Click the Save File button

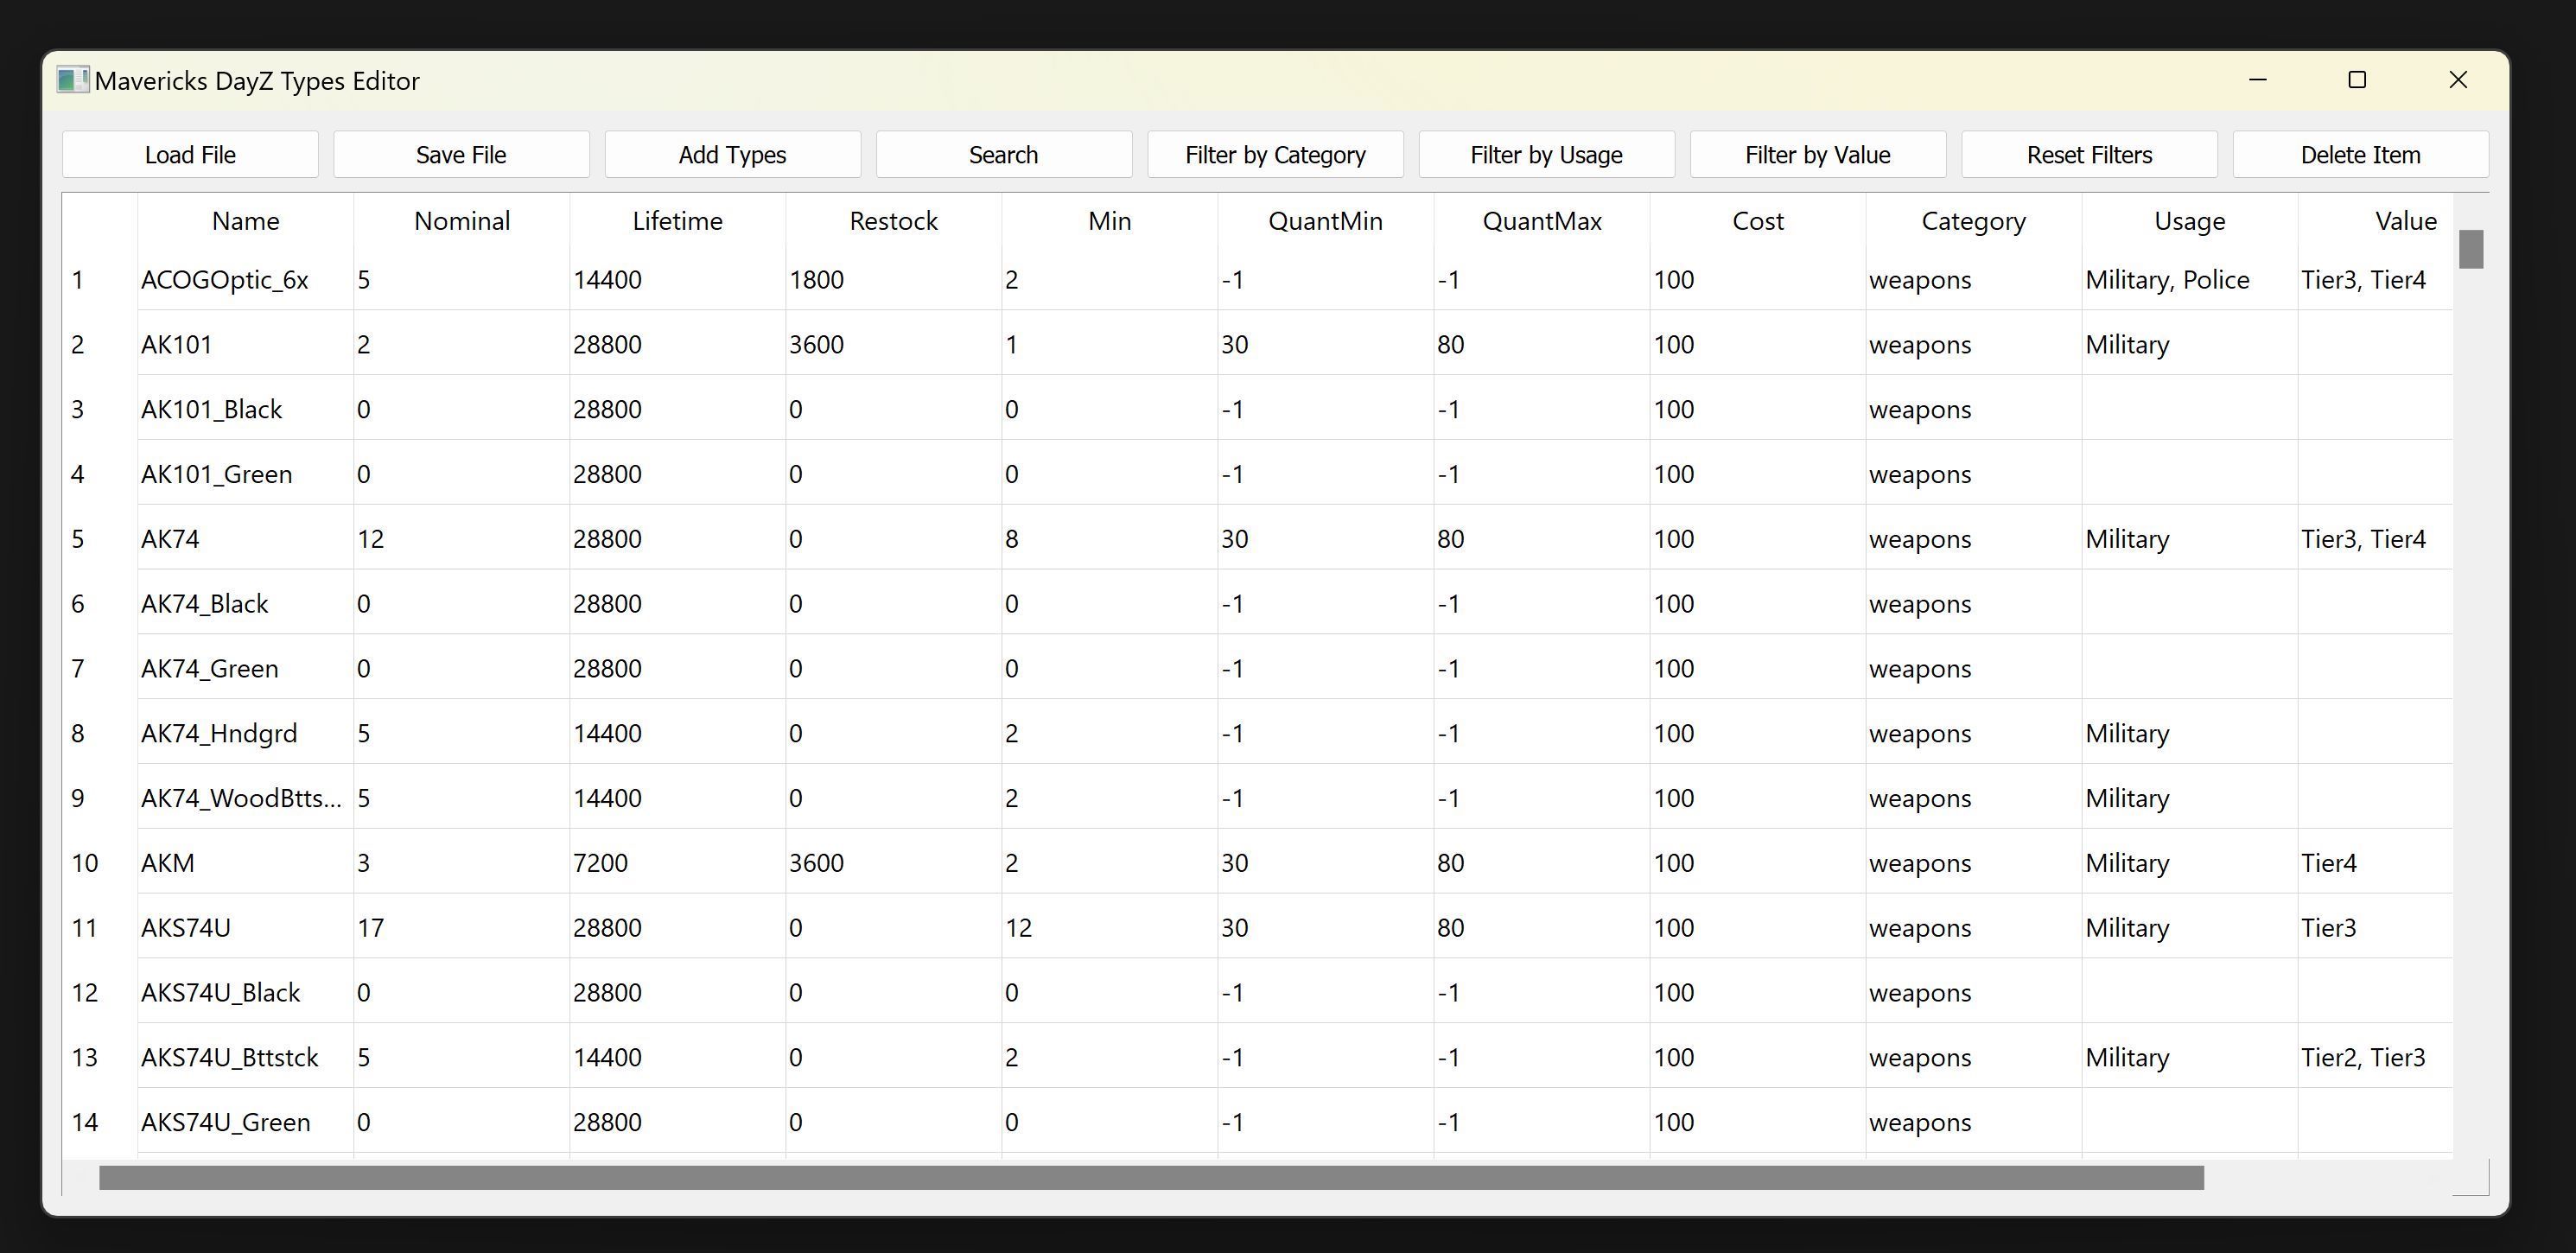point(461,155)
